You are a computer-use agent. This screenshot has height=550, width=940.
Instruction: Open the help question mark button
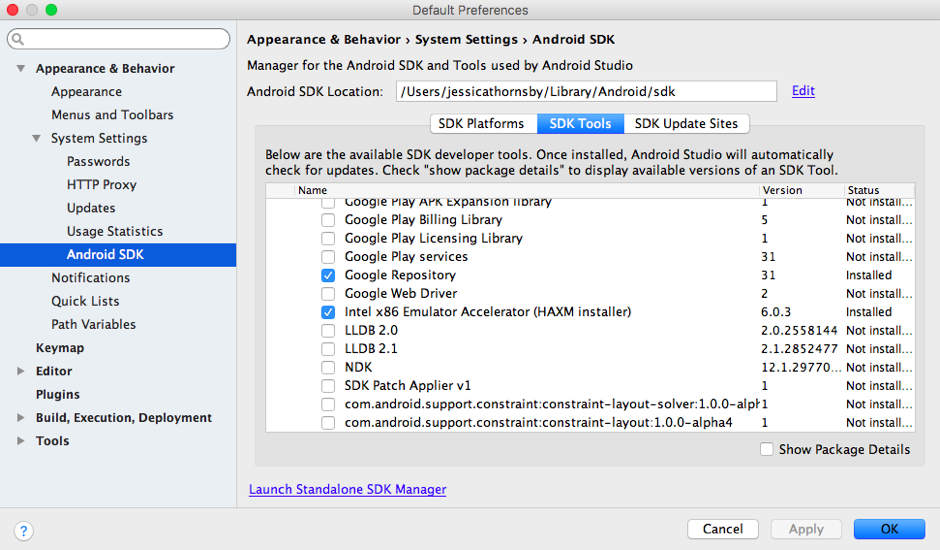[x=23, y=531]
